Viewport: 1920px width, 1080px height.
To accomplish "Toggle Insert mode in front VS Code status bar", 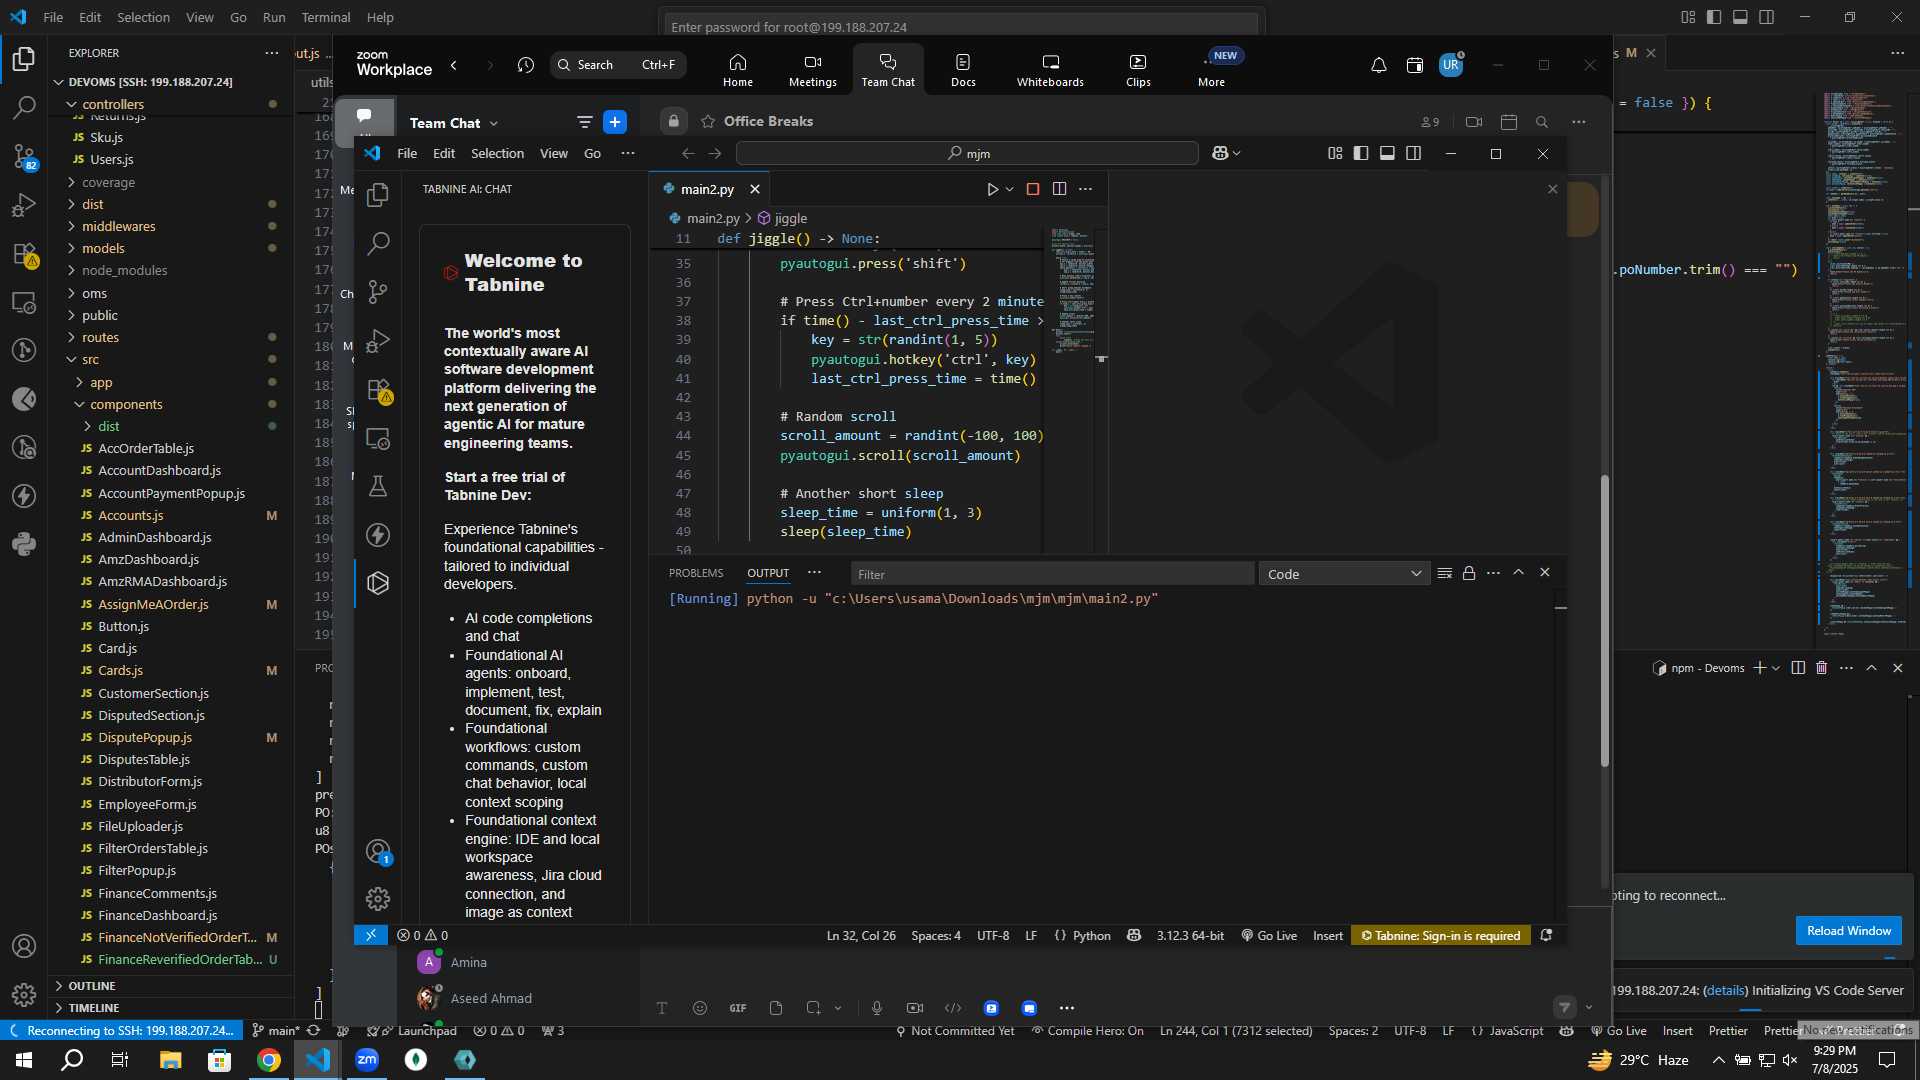I will [x=1328, y=936].
